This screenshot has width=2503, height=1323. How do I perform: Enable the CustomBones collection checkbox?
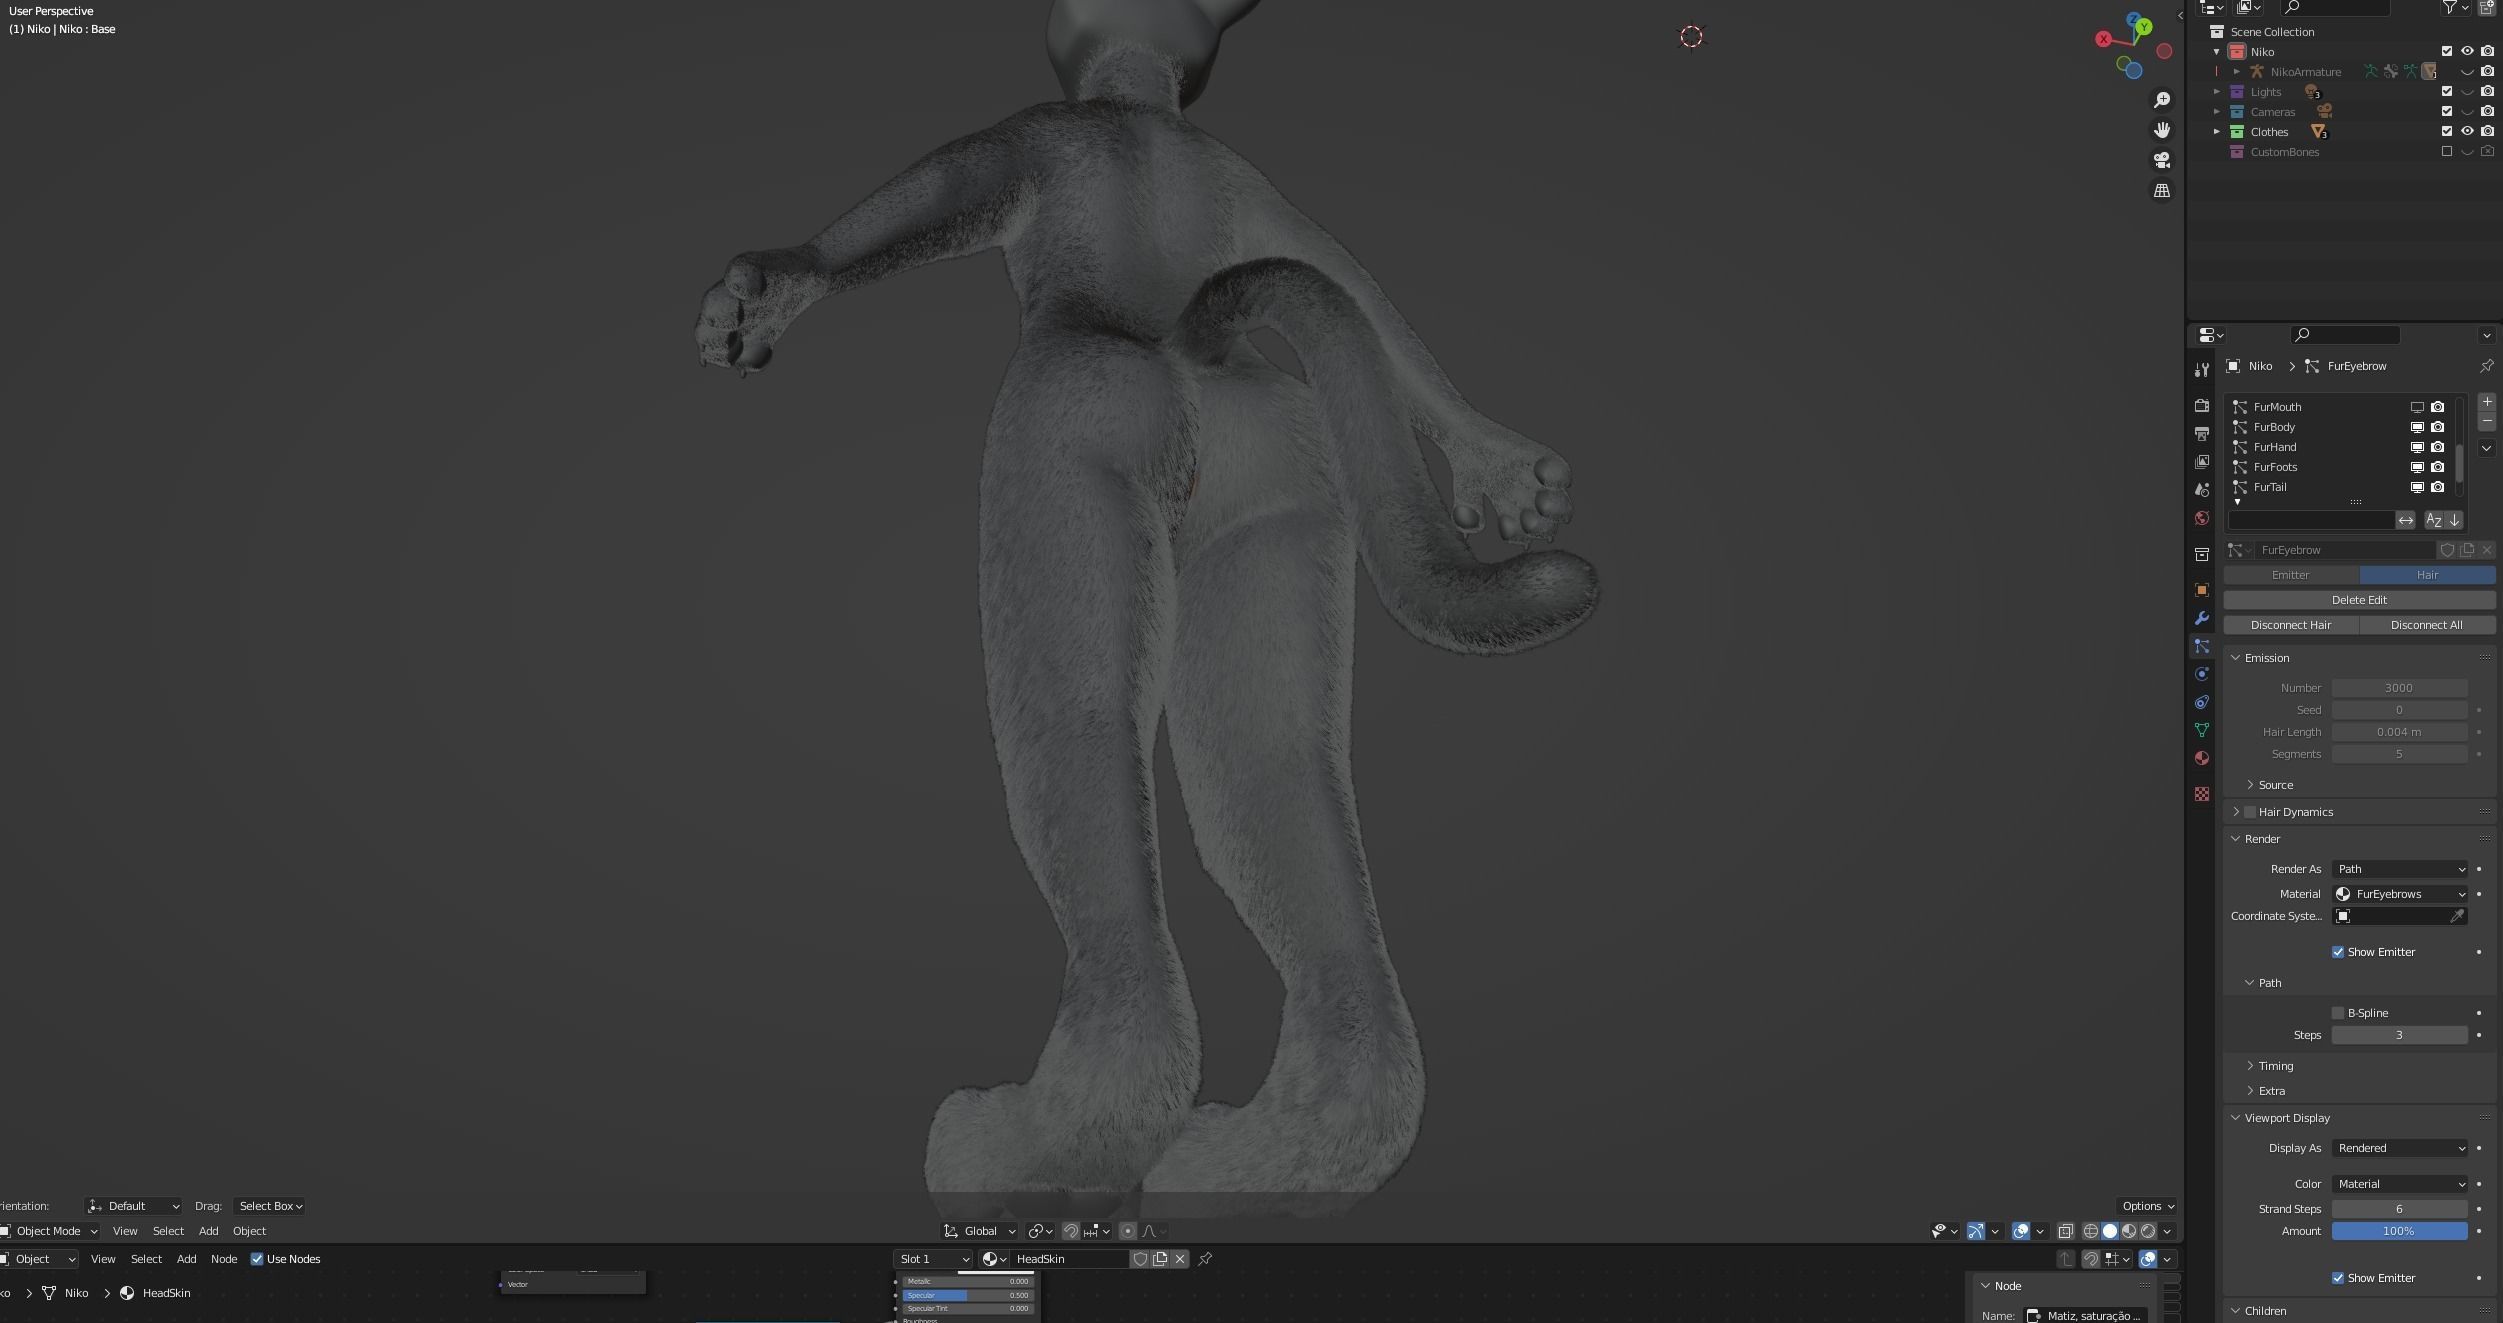pos(2446,152)
